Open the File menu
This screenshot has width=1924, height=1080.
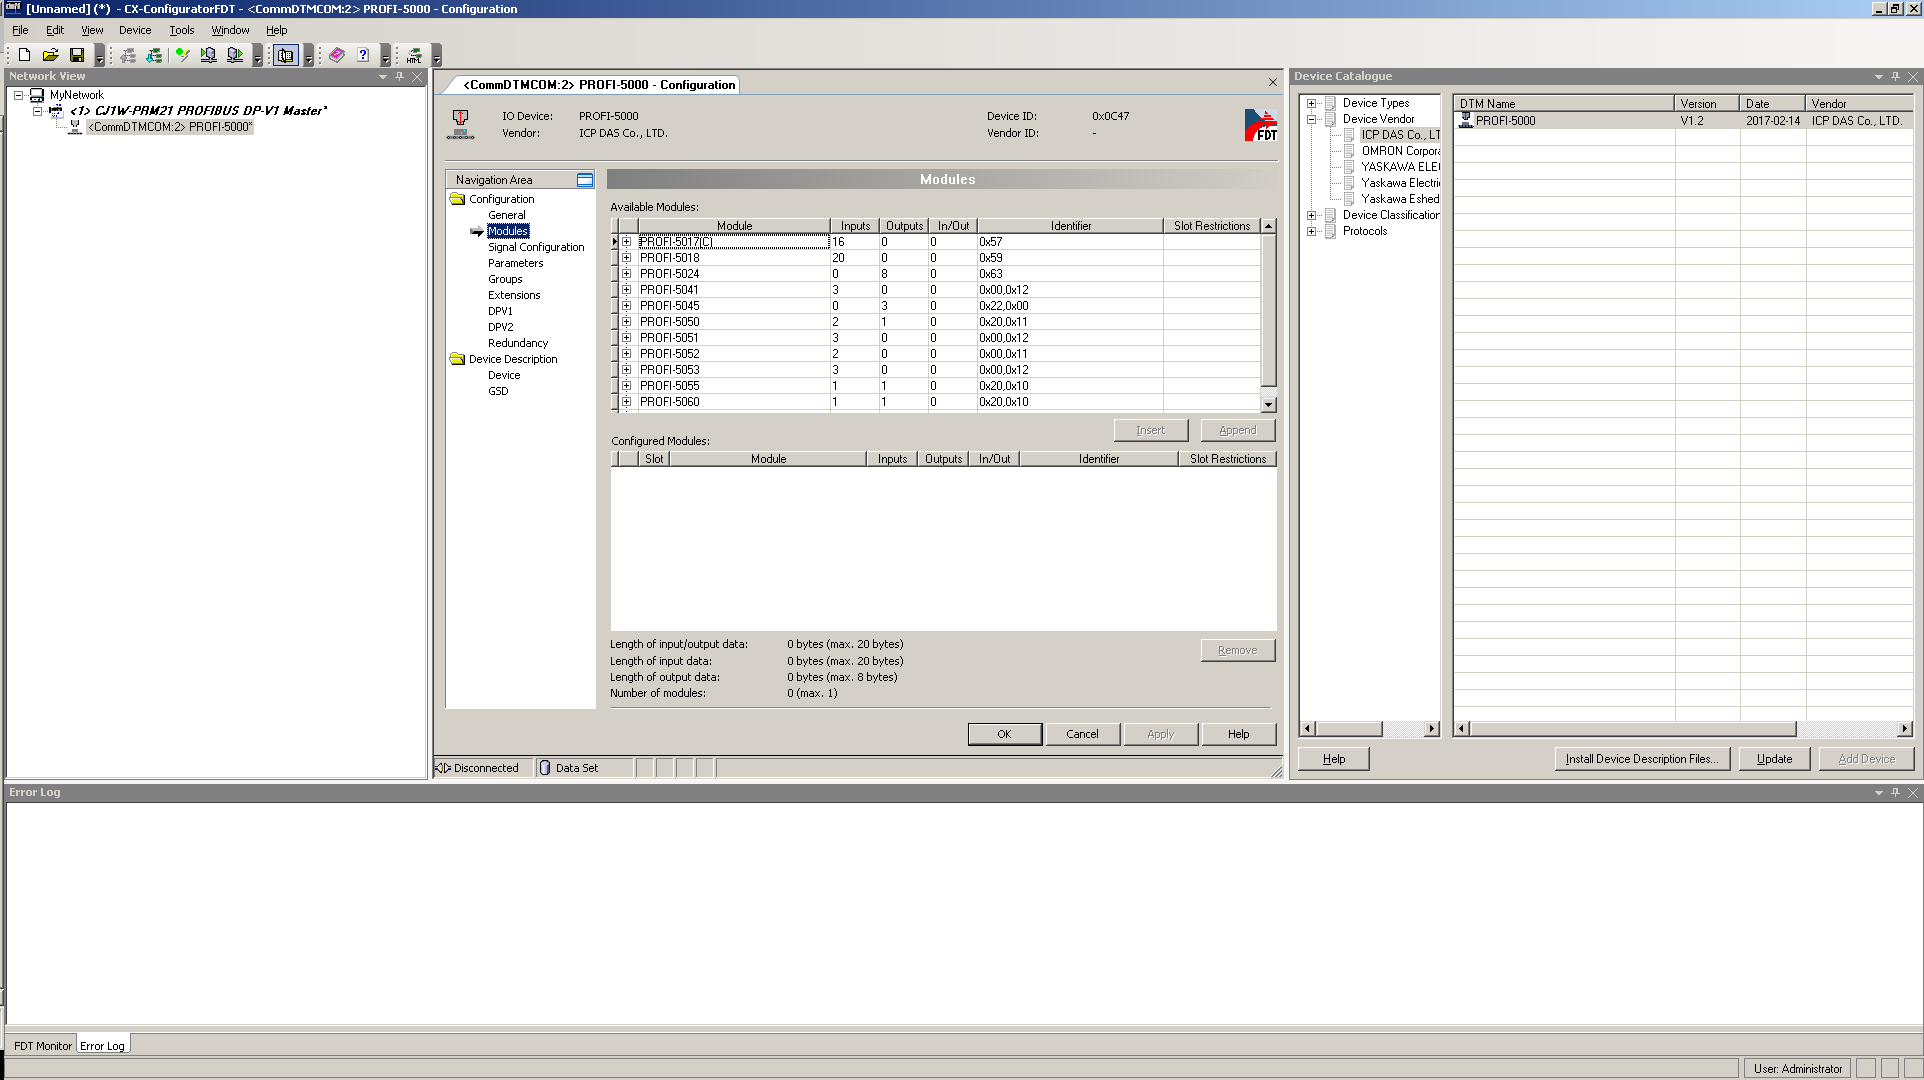click(20, 30)
